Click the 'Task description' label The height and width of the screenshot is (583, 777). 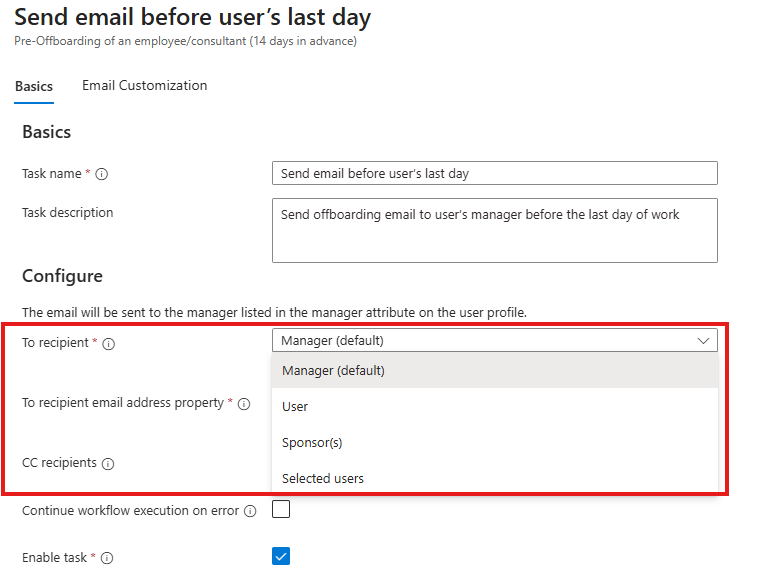point(67,212)
